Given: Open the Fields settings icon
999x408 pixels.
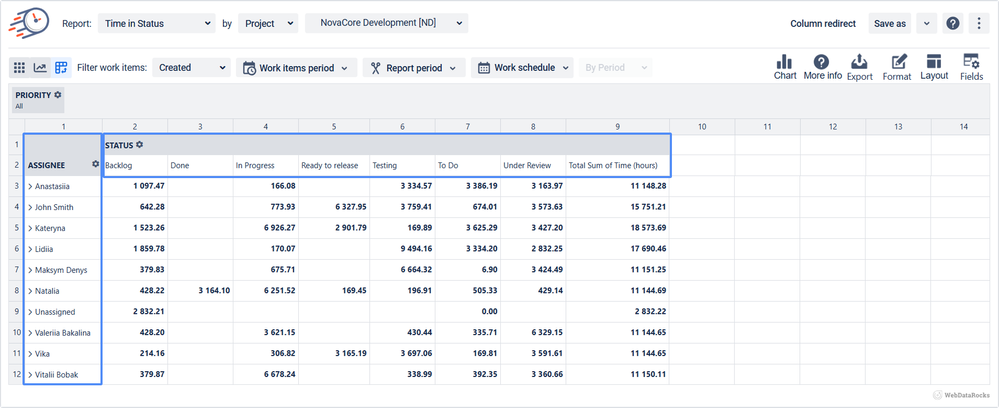Looking at the screenshot, I should (971, 67).
